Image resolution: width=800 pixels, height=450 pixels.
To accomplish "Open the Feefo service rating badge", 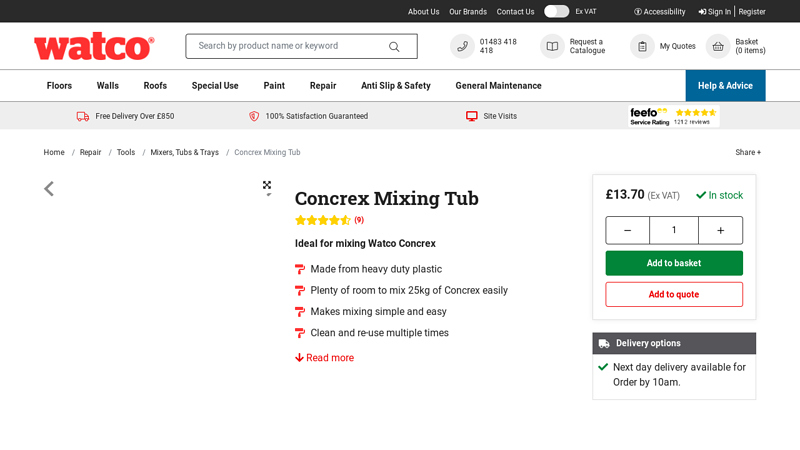I will click(673, 116).
